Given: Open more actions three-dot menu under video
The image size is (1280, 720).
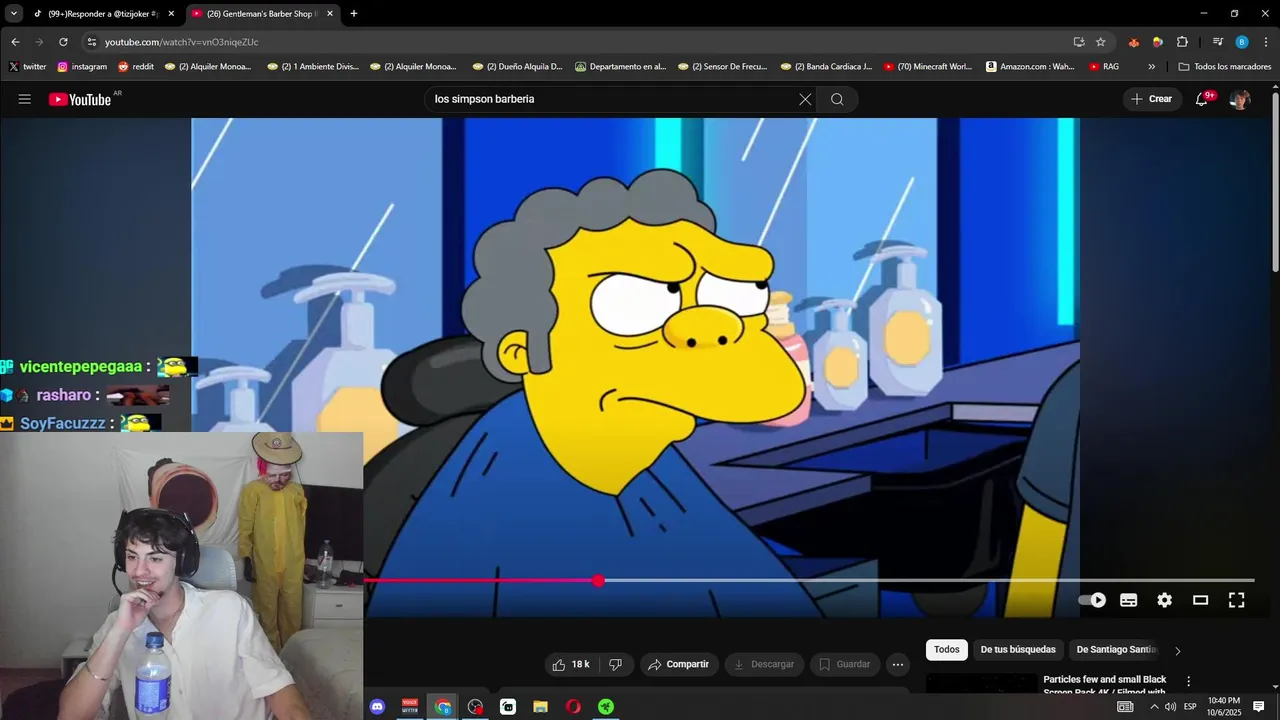Looking at the screenshot, I should [x=898, y=664].
